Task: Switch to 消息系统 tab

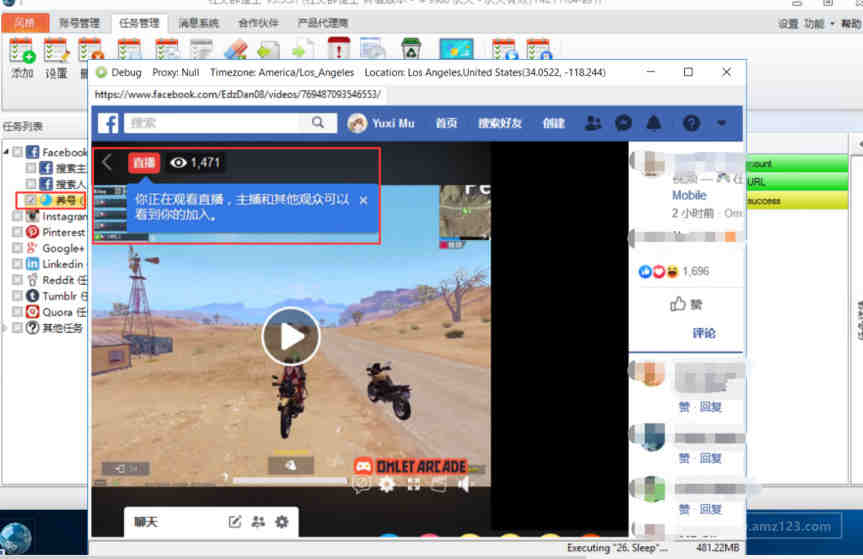Action: tap(199, 23)
